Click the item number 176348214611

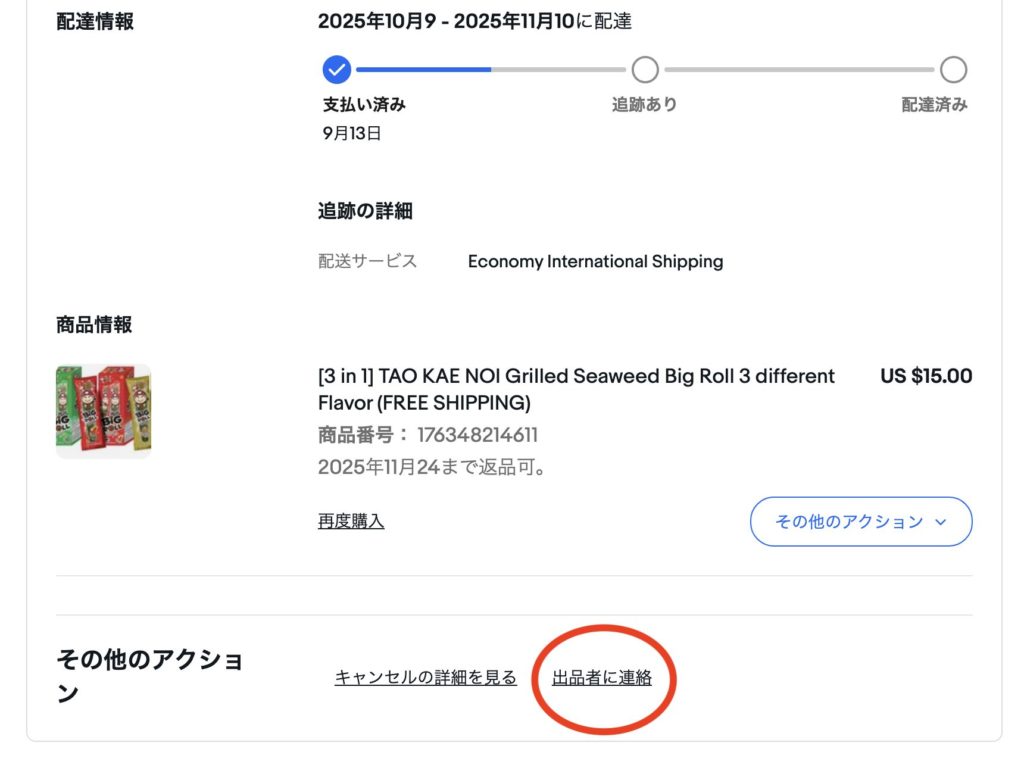(x=477, y=435)
